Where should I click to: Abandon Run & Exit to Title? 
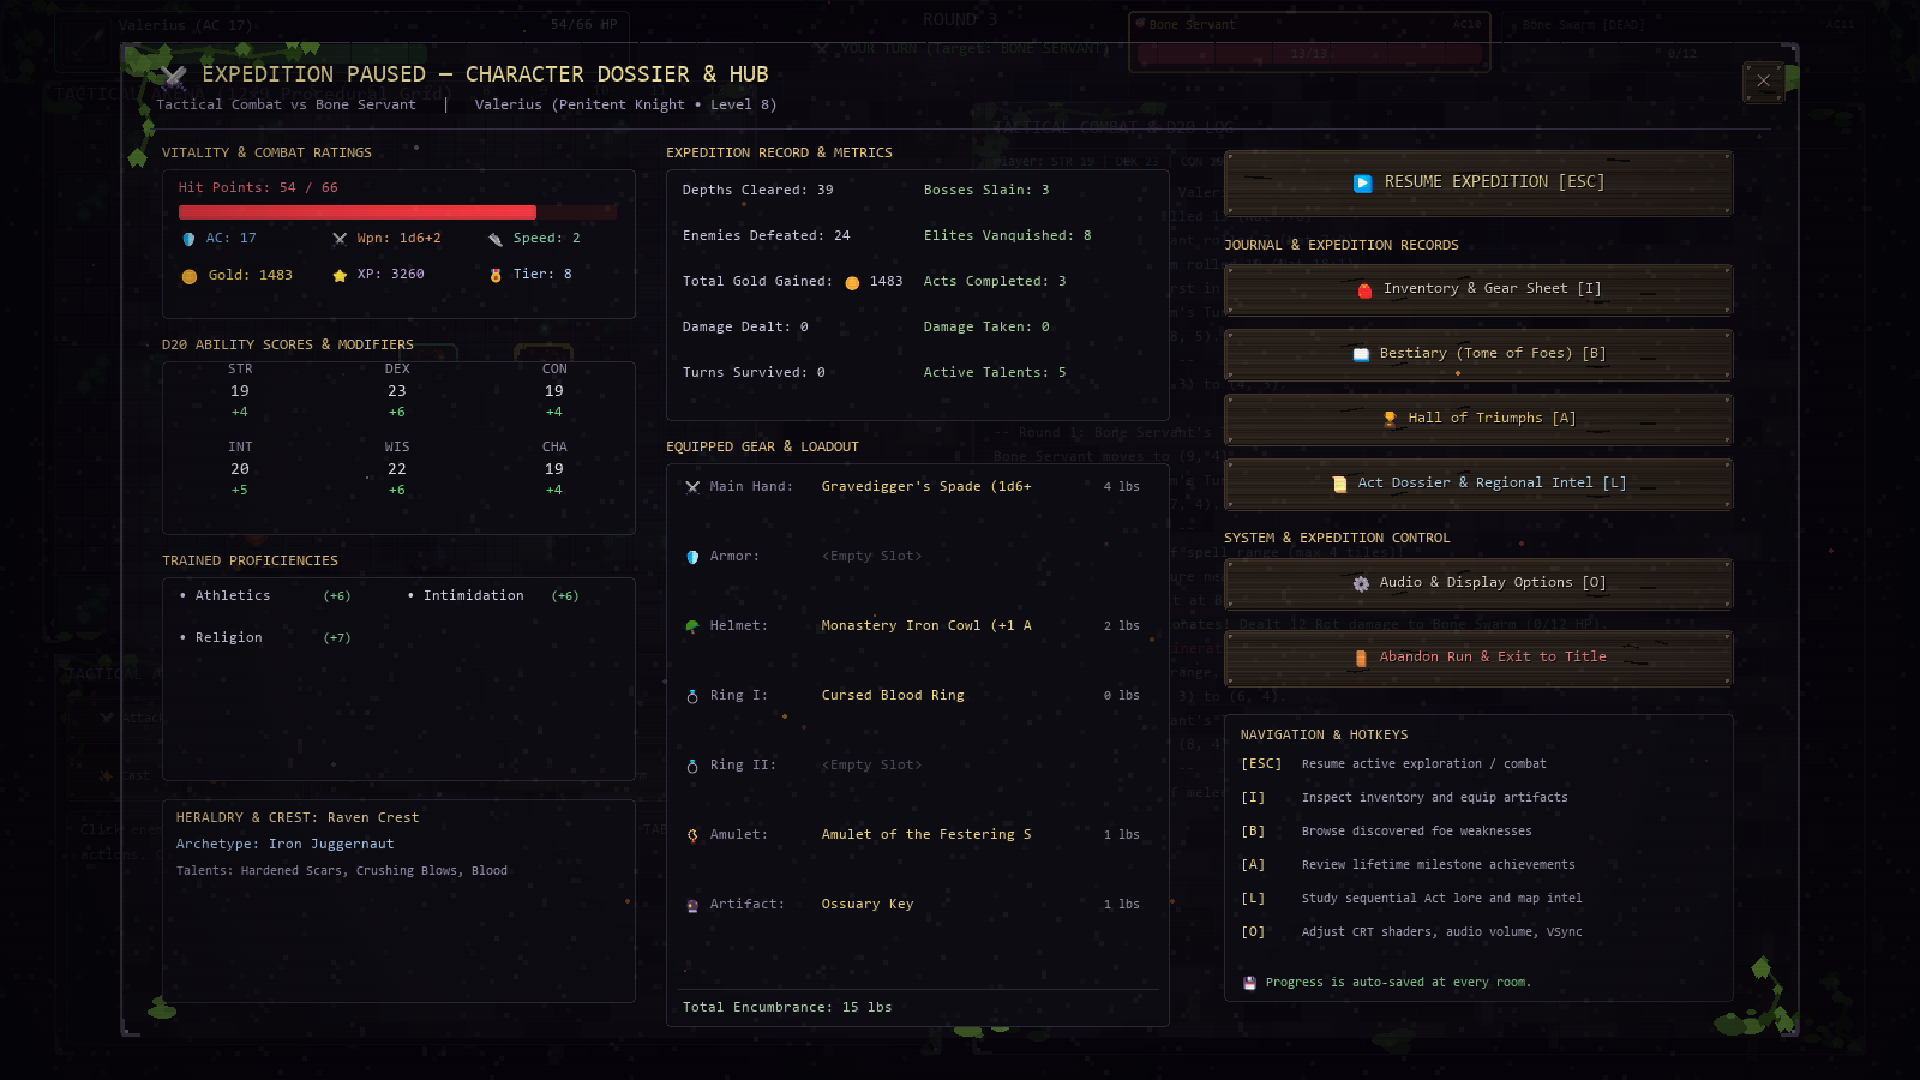point(1478,658)
